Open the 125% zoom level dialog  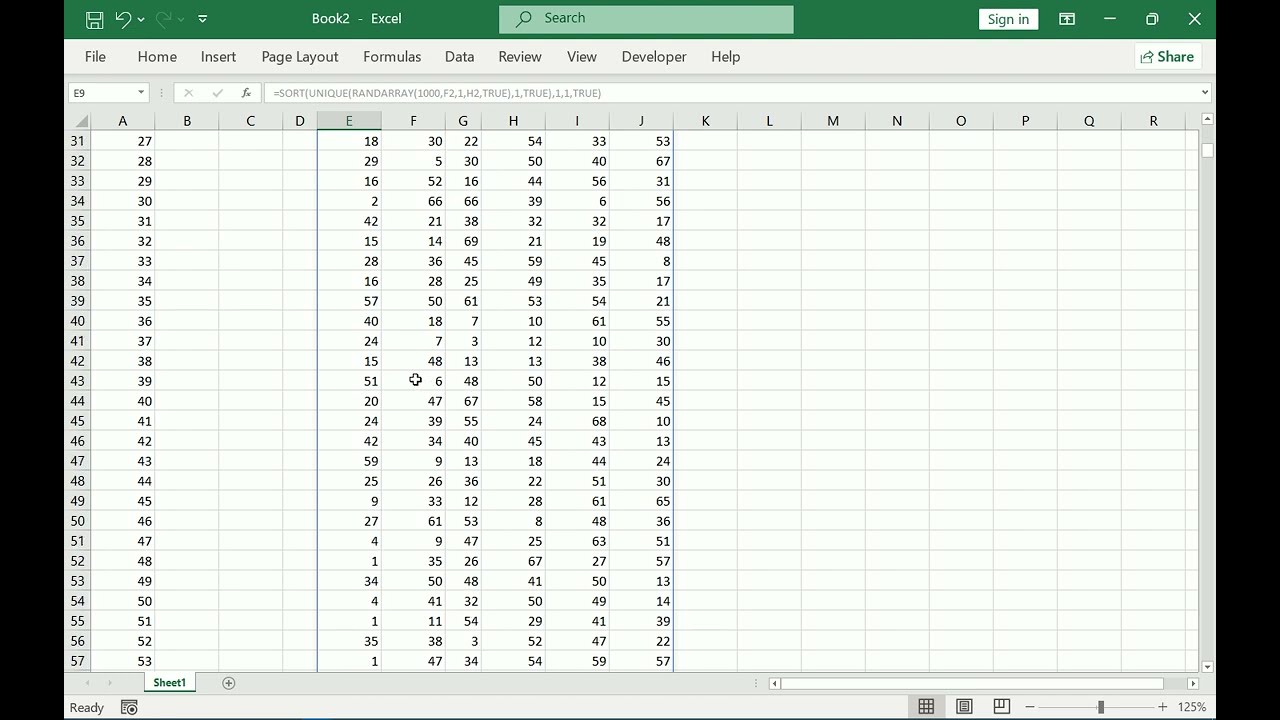(1192, 707)
